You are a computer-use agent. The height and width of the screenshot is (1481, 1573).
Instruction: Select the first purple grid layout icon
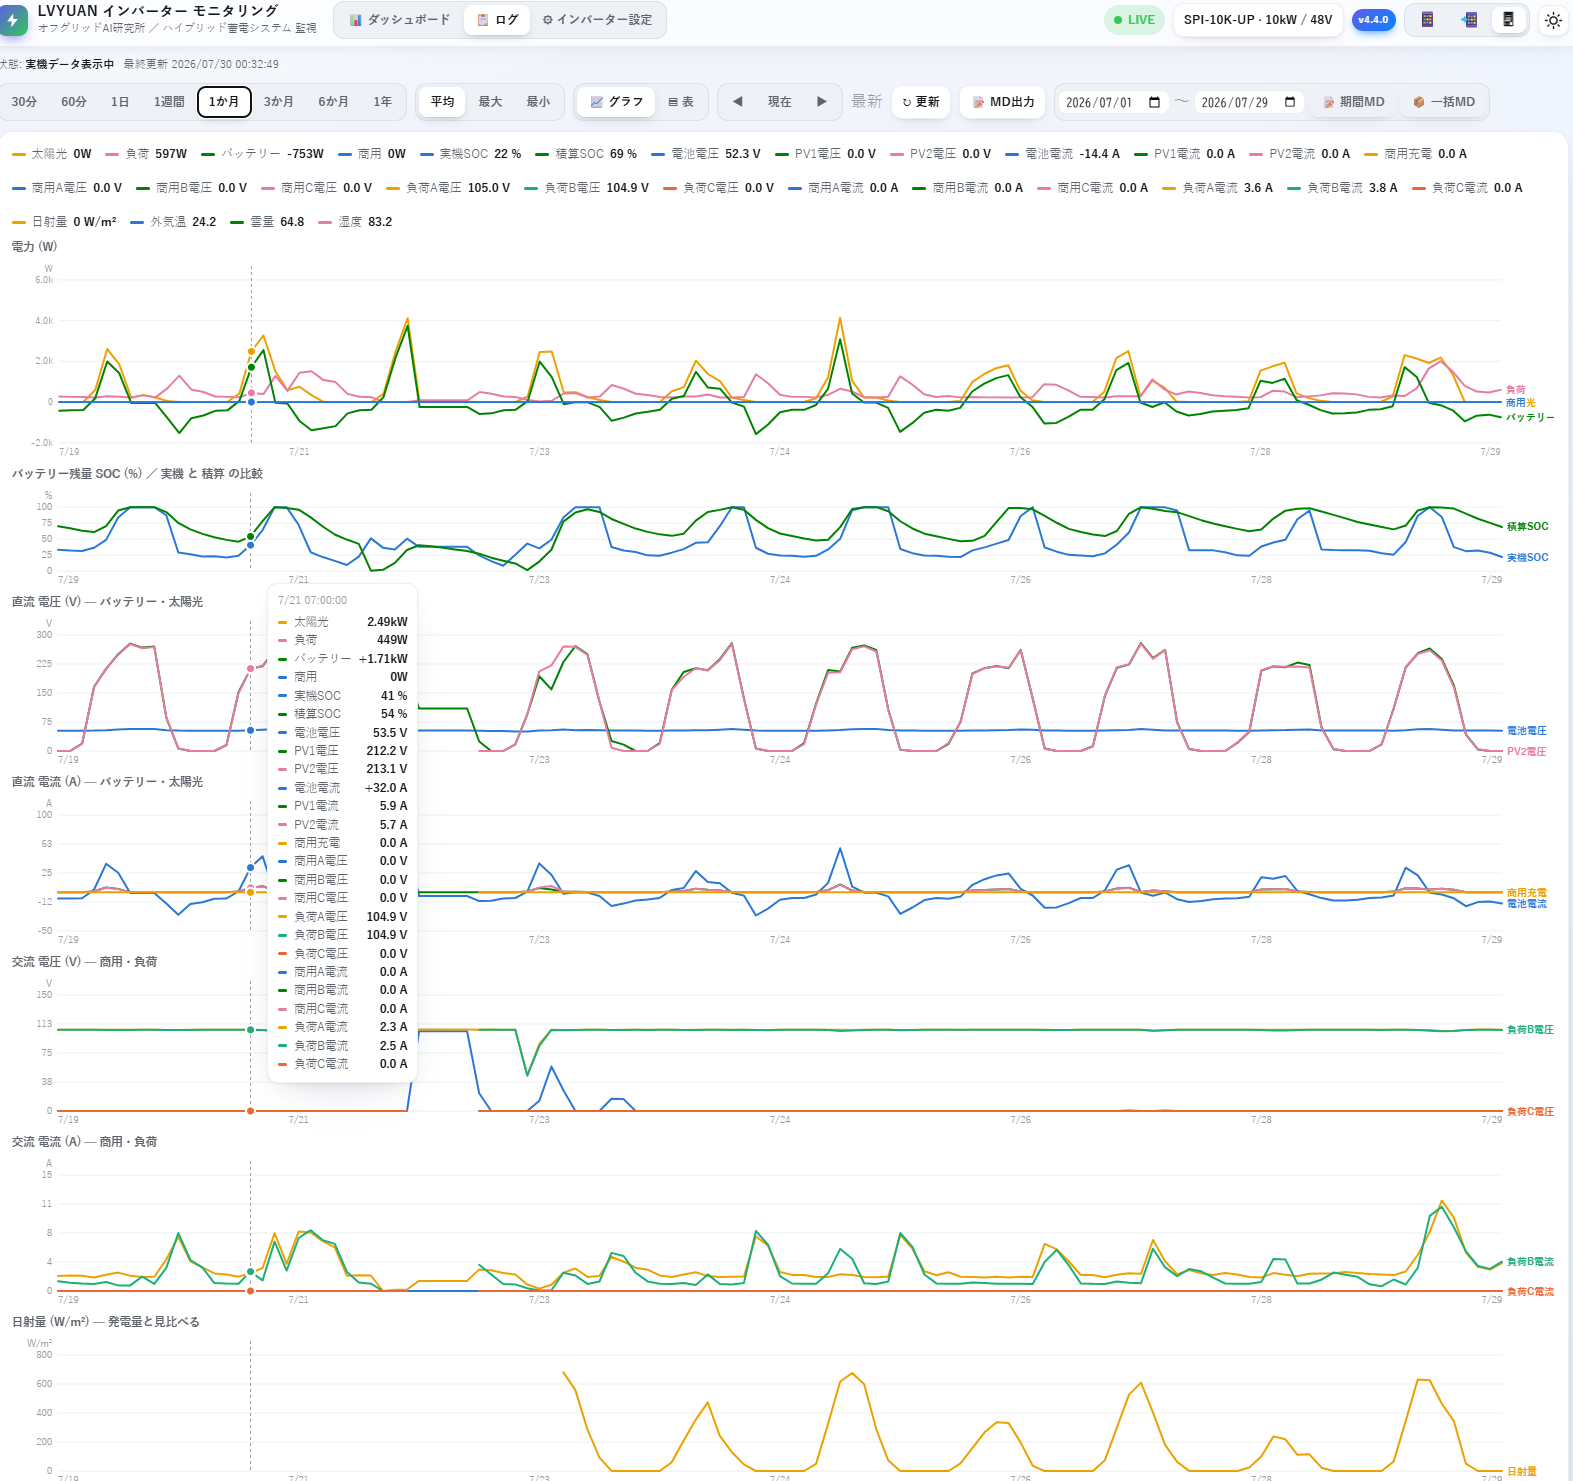coord(1427,20)
